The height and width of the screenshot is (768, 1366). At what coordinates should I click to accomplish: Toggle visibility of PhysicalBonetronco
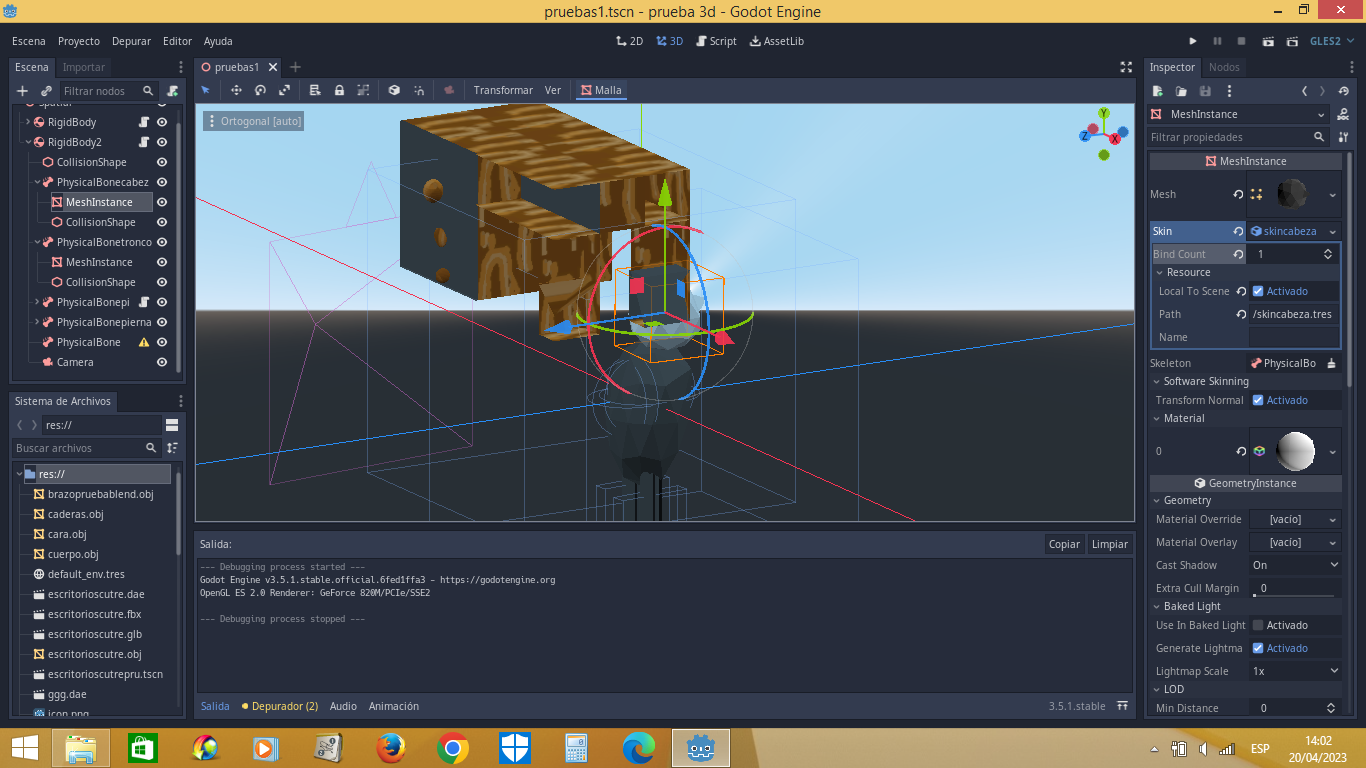162,242
